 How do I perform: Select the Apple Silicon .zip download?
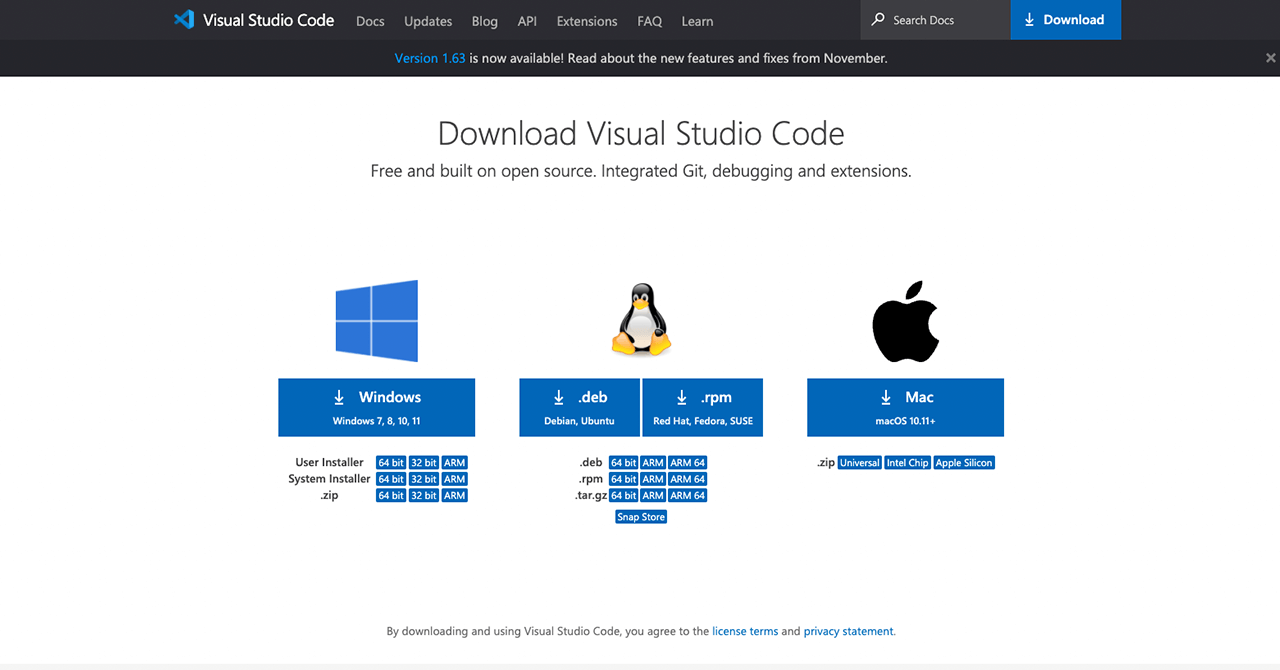[964, 463]
